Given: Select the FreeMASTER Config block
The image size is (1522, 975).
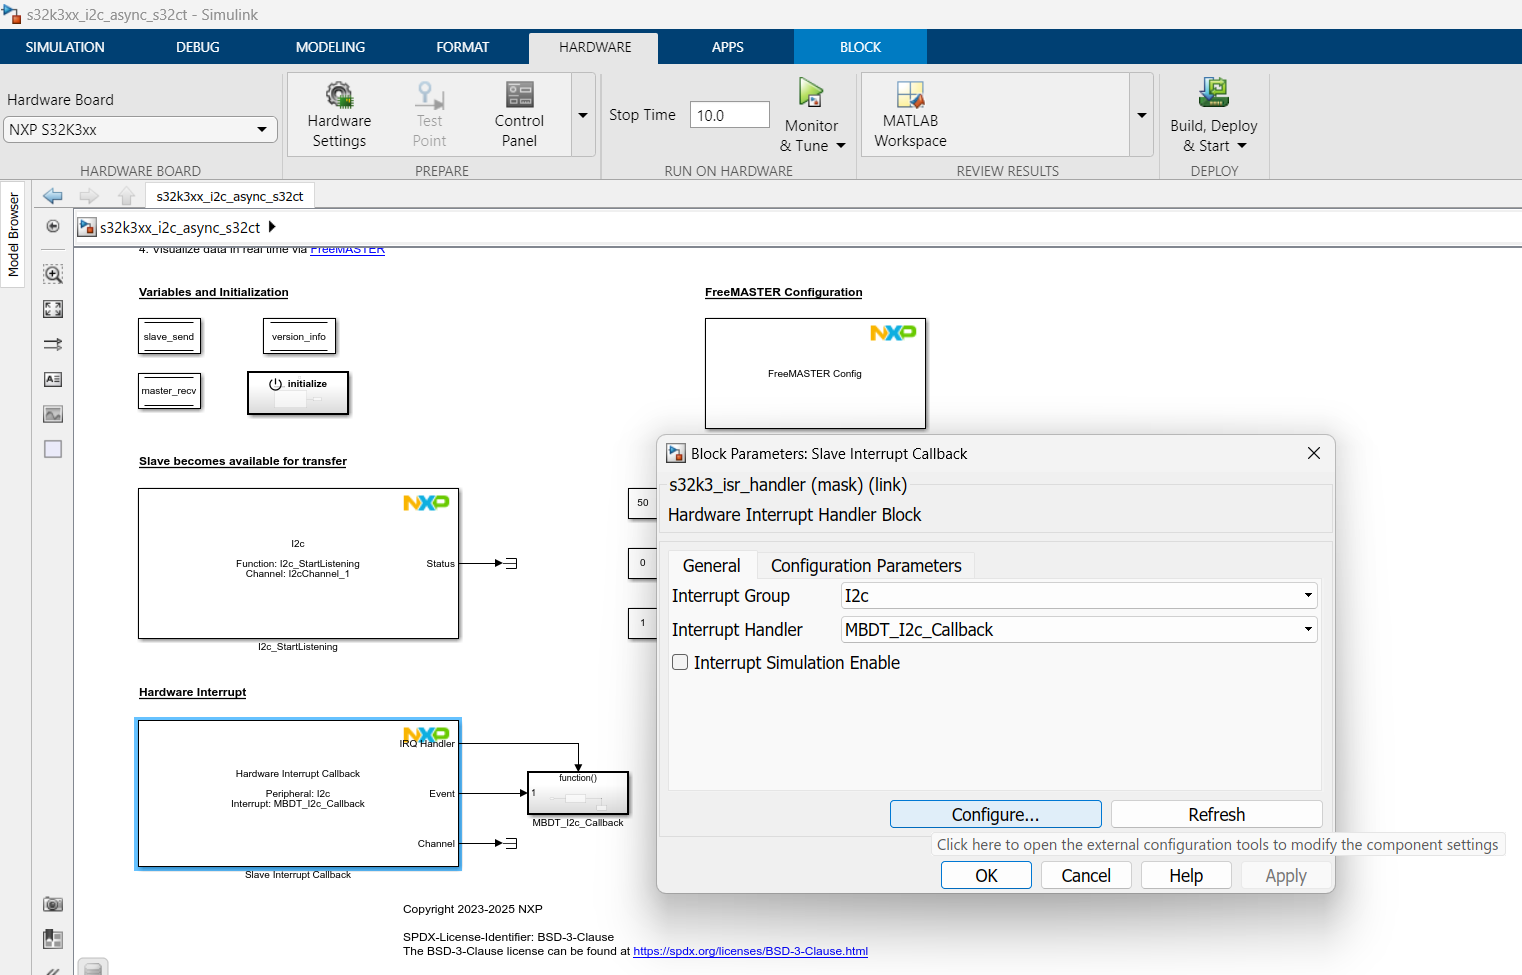Looking at the screenshot, I should pyautogui.click(x=815, y=373).
